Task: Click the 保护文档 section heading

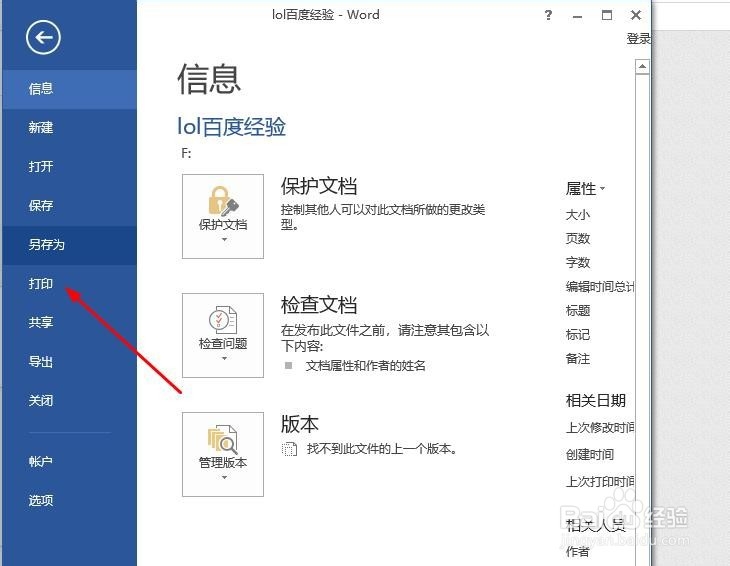Action: [319, 186]
